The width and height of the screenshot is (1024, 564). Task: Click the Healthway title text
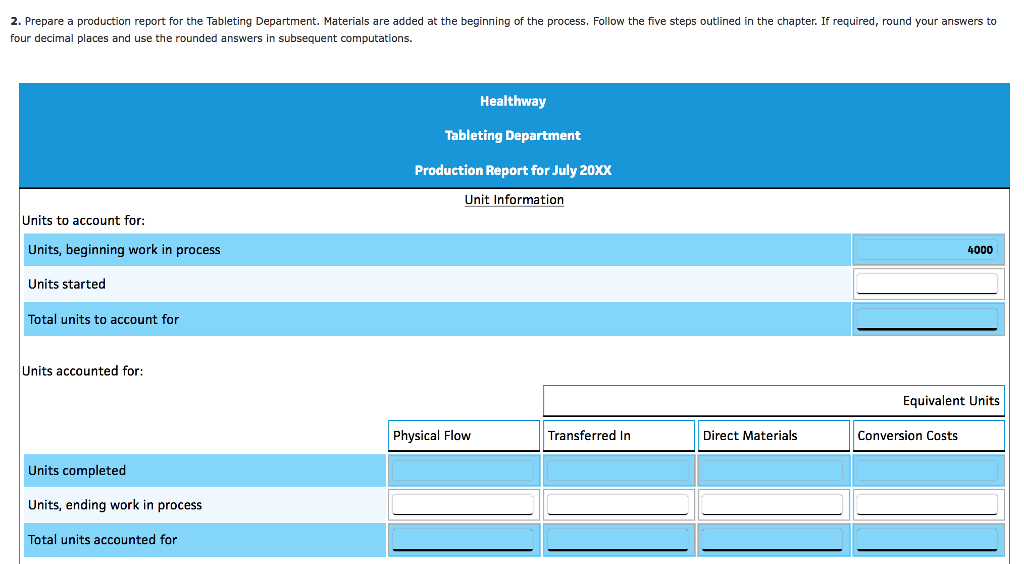coord(513,101)
